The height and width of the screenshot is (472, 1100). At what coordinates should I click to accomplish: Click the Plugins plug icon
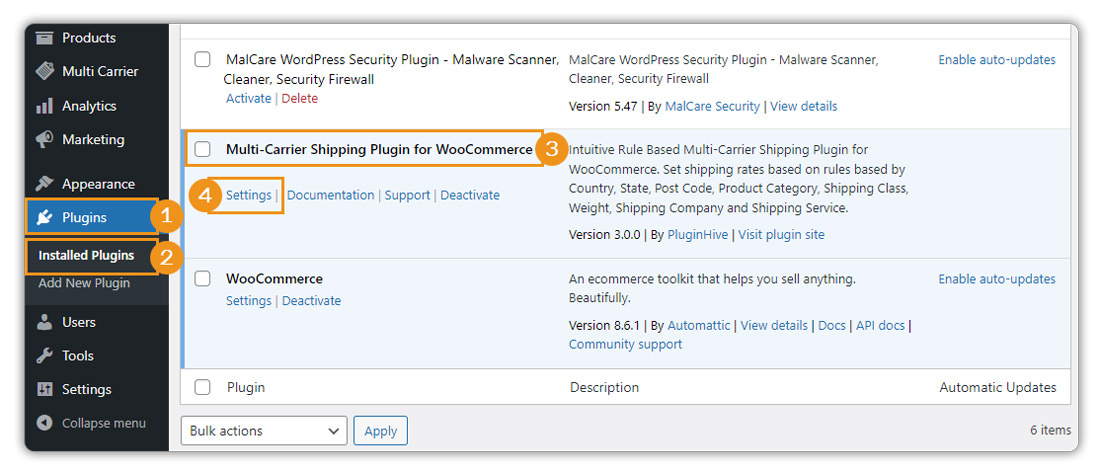point(44,217)
